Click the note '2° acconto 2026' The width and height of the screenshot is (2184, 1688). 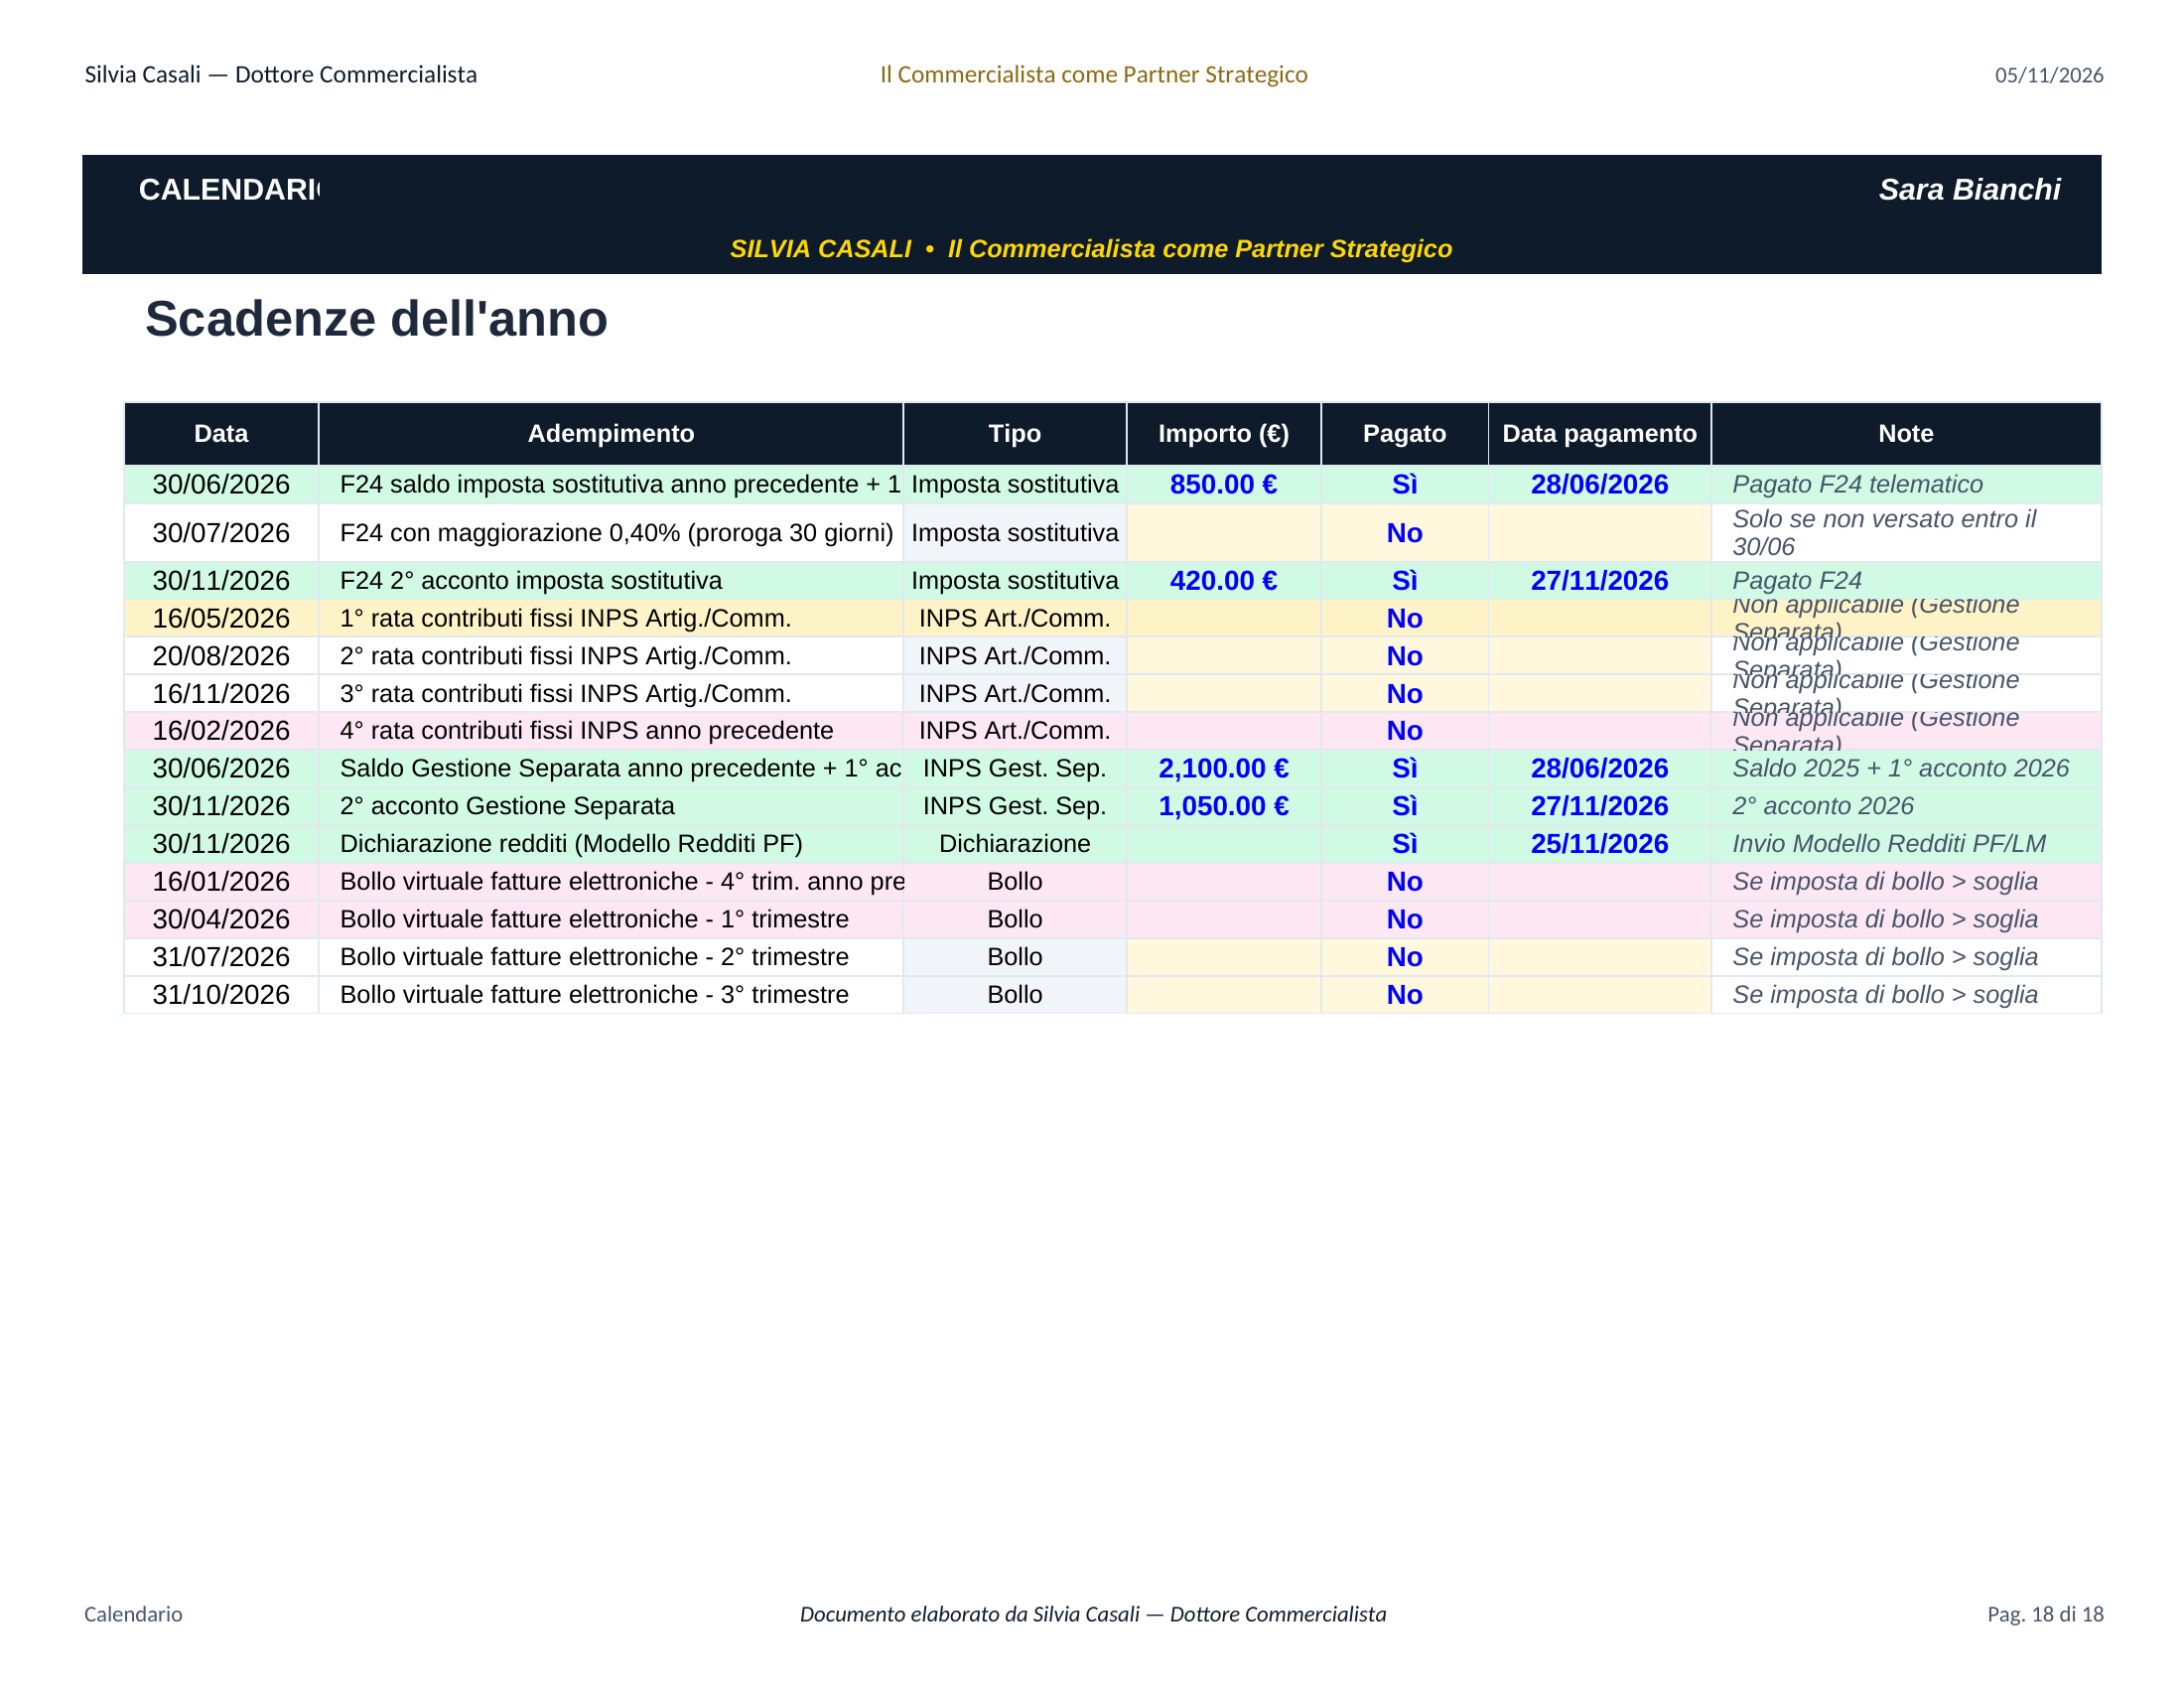1822,806
